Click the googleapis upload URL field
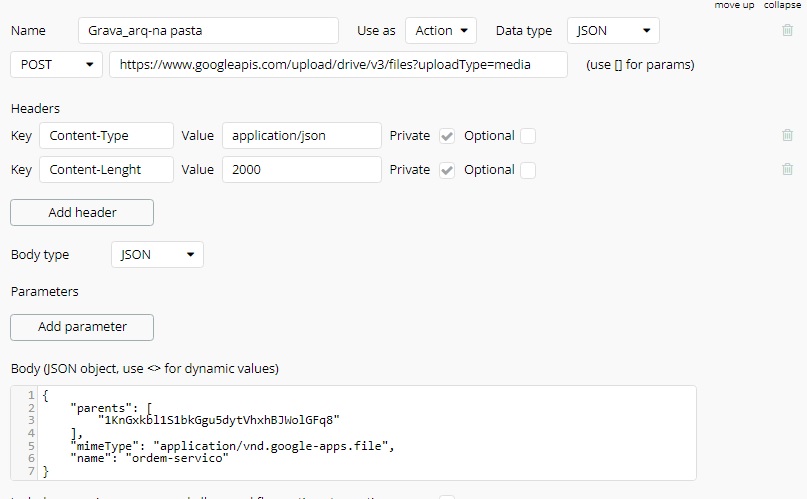The image size is (807, 499). click(338, 65)
